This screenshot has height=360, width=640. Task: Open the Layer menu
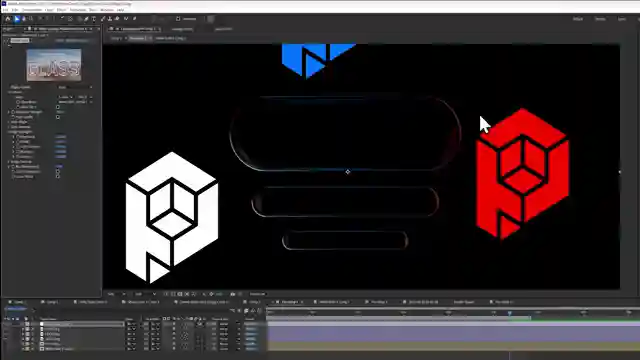(49, 10)
